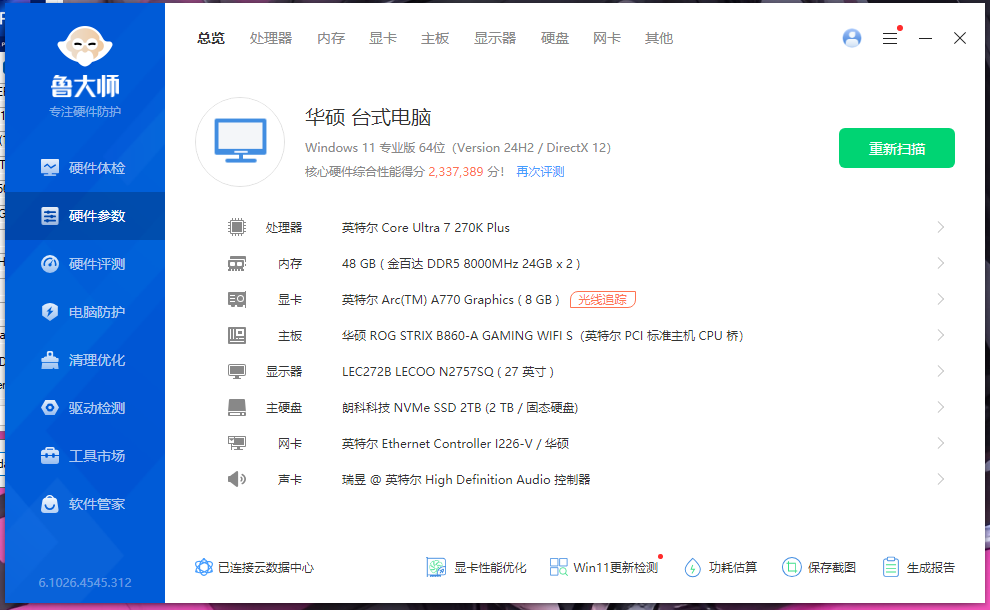Open 清理优化 sidebar item
990x610 pixels.
(x=85, y=360)
